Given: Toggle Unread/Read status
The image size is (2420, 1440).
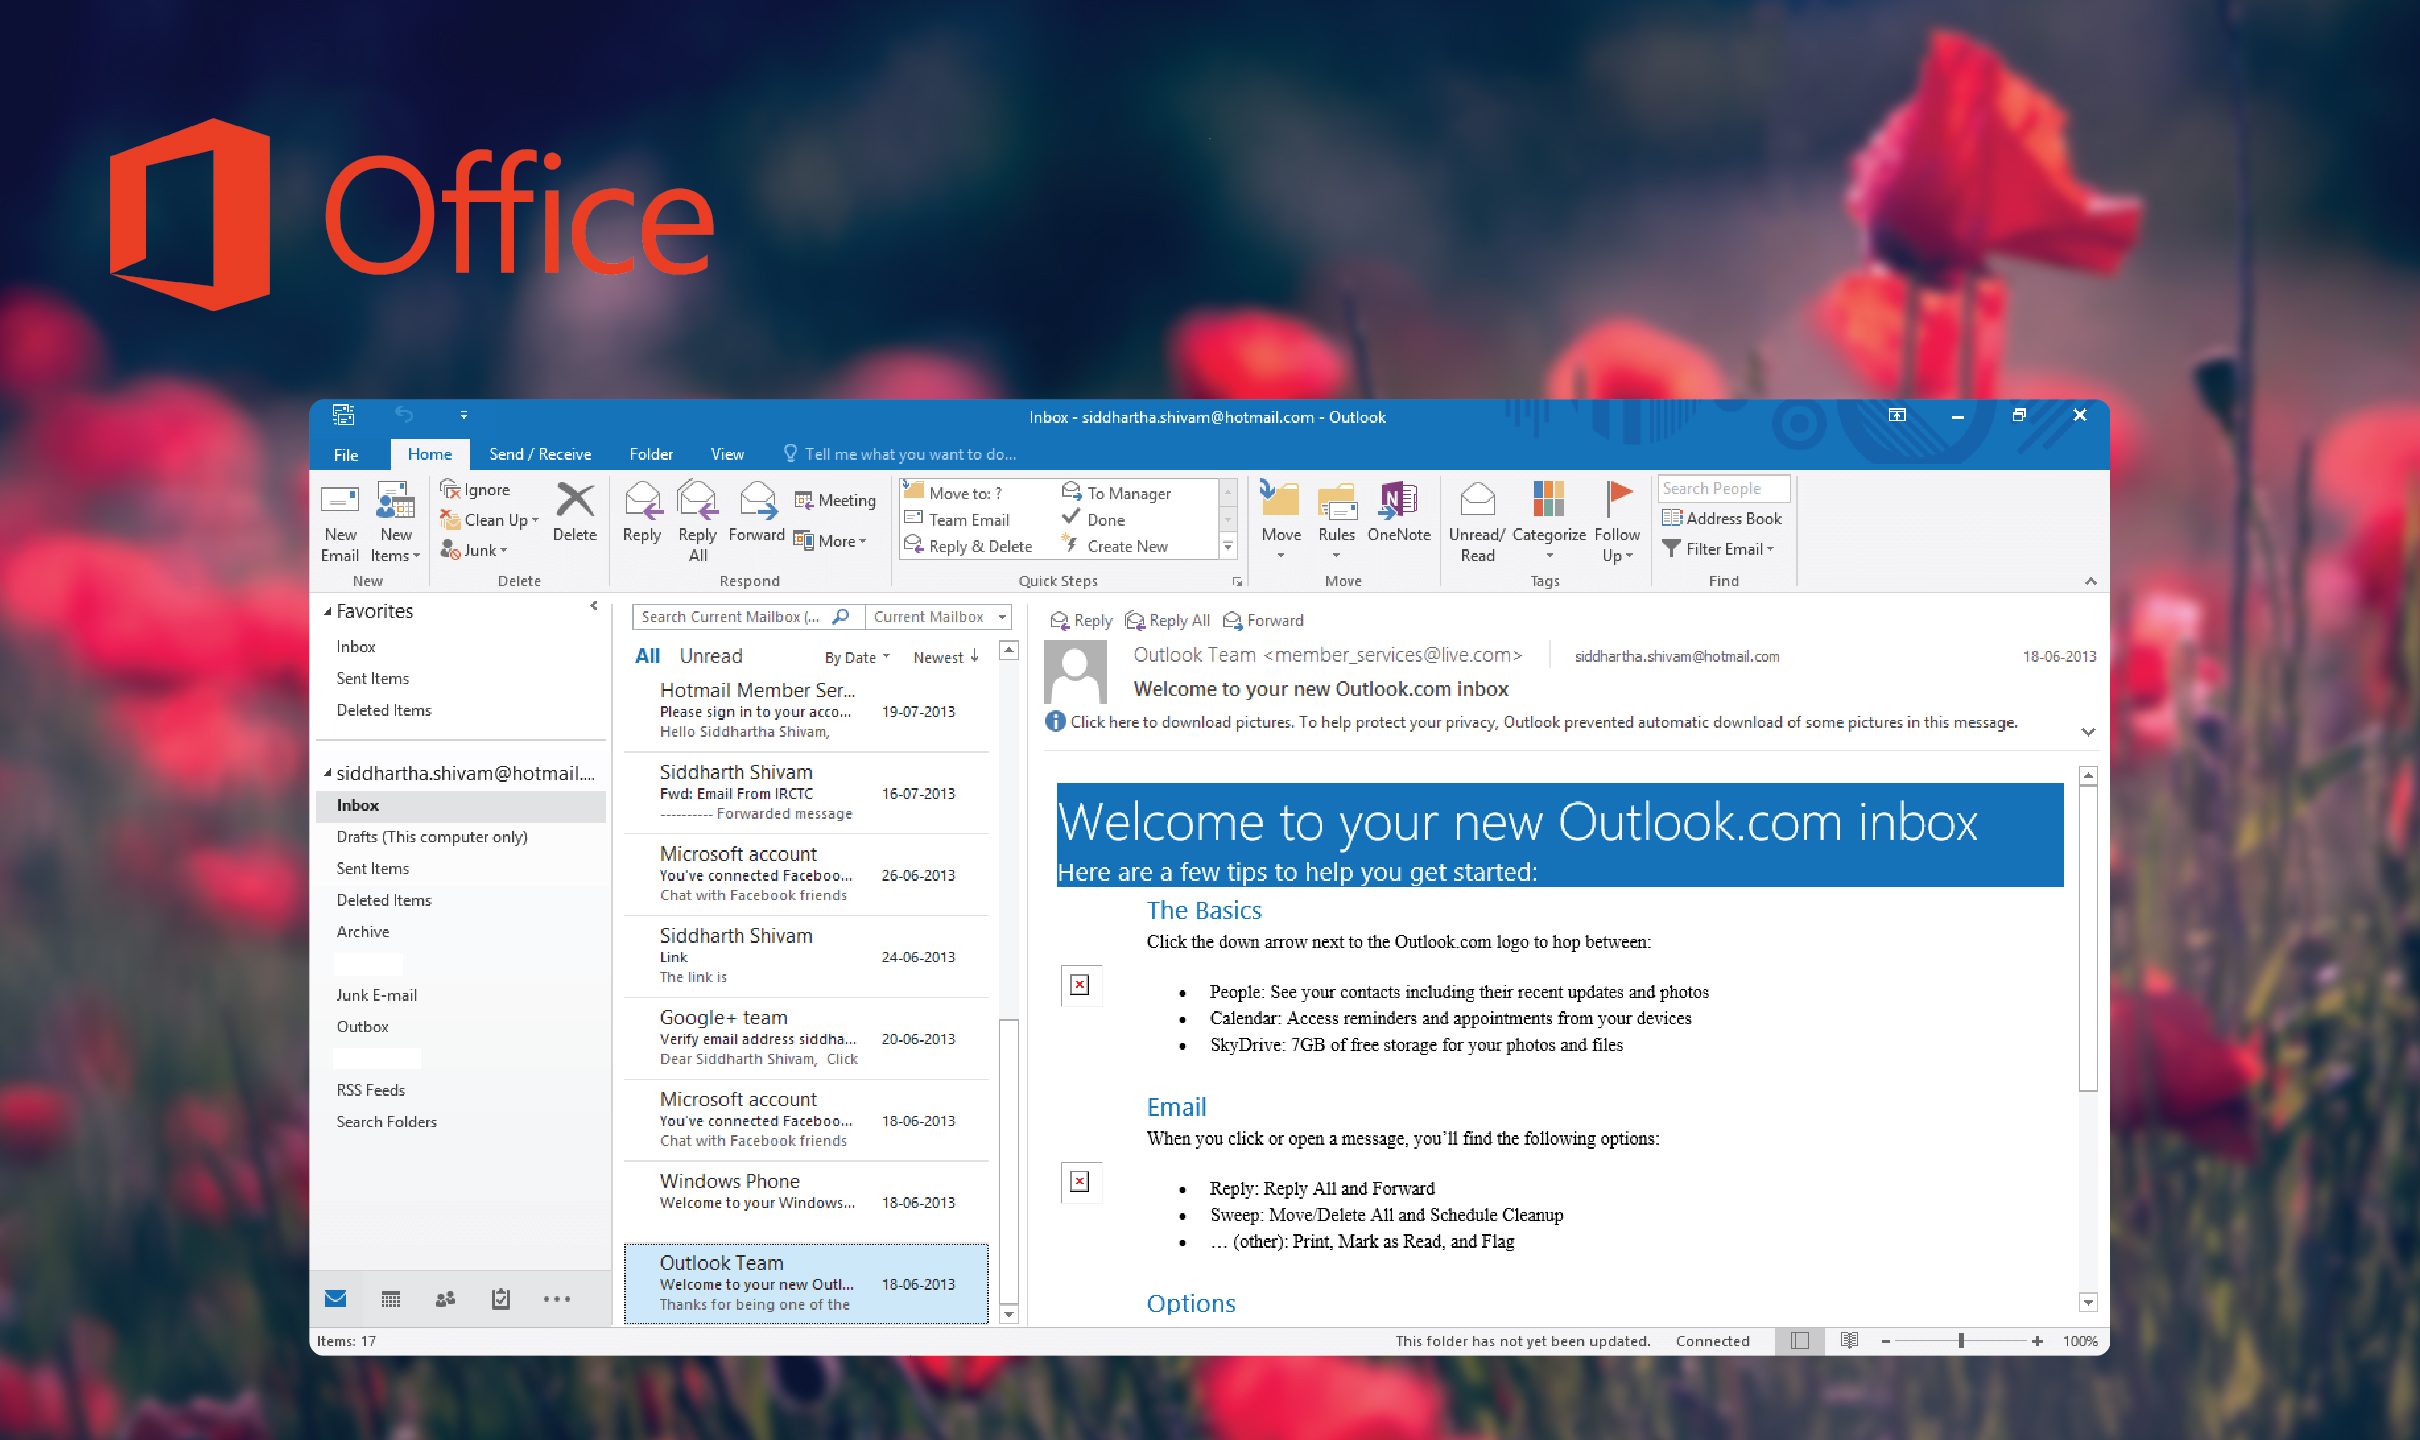Looking at the screenshot, I should (1477, 522).
